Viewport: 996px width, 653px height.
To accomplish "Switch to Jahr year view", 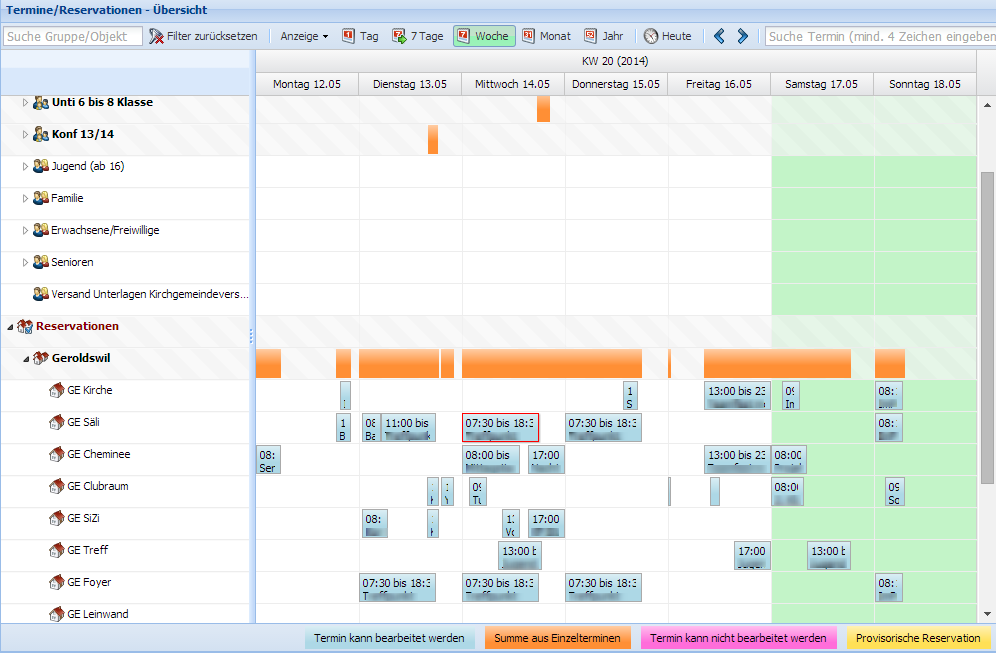I will (x=603, y=36).
